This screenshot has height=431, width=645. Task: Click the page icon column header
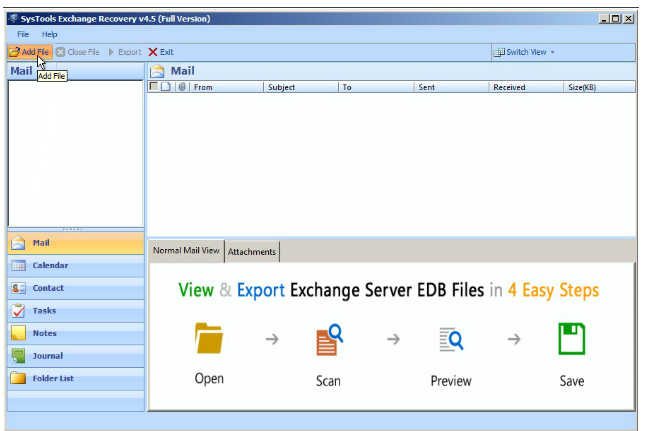165,87
